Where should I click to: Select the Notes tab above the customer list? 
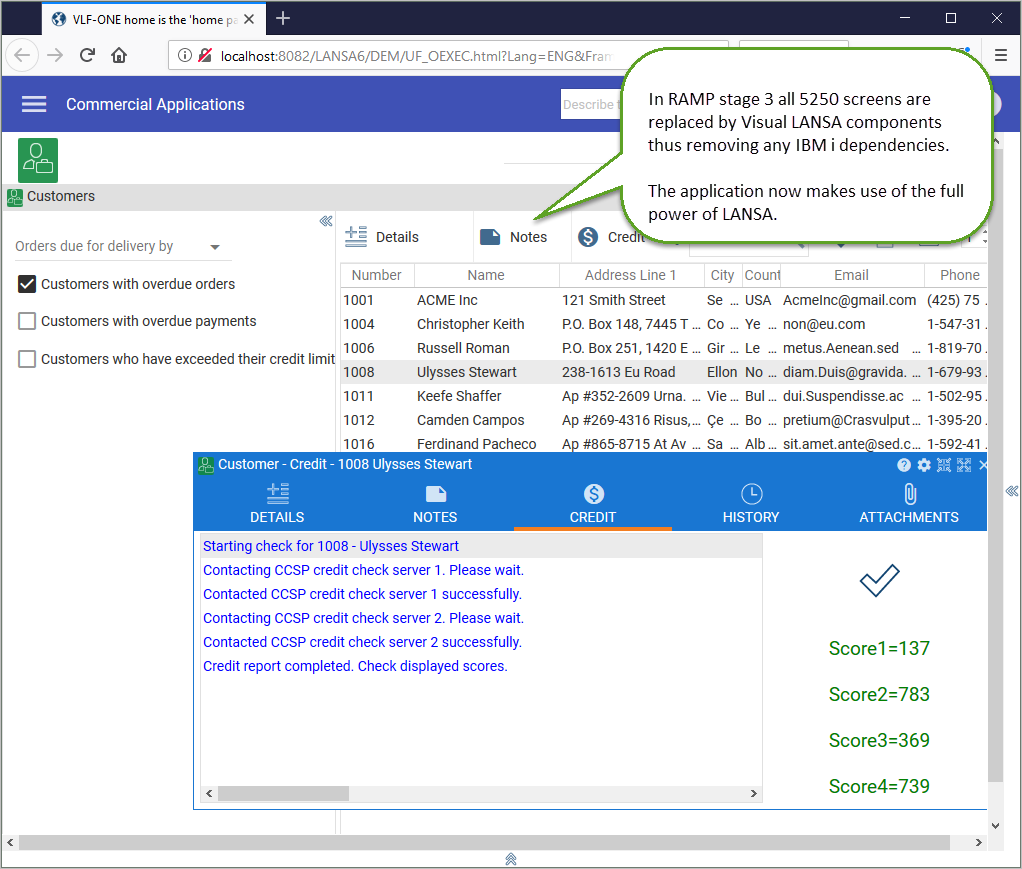pos(514,237)
